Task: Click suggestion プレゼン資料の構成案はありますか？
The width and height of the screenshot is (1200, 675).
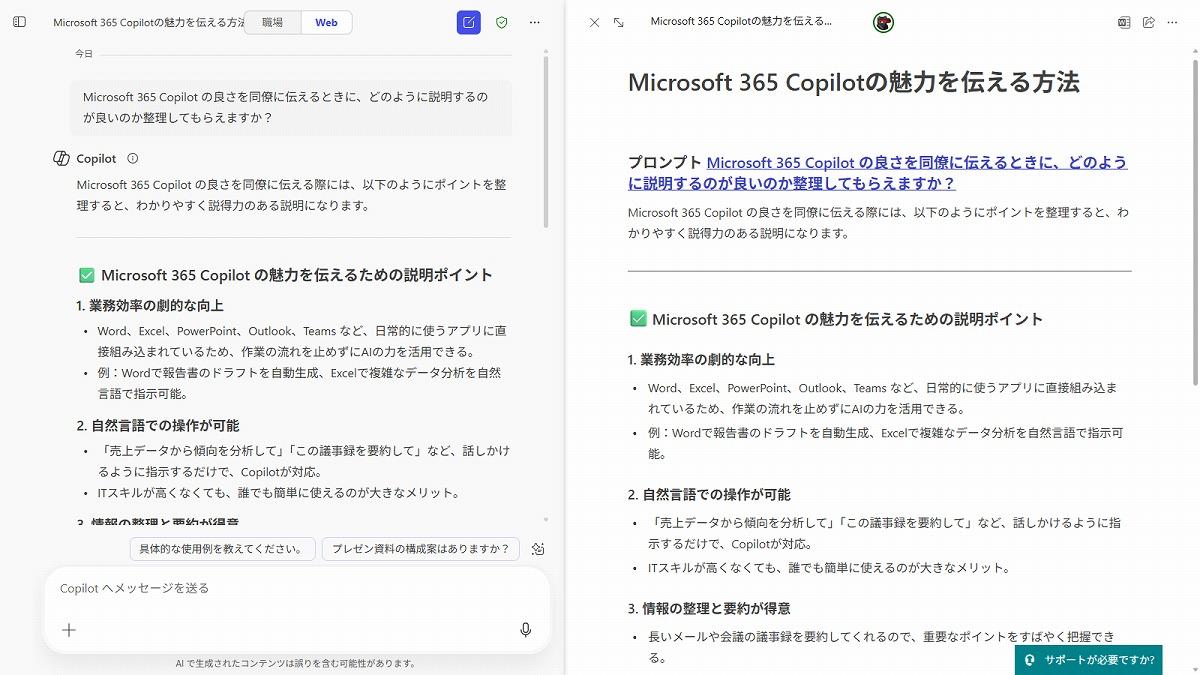Action: point(421,549)
